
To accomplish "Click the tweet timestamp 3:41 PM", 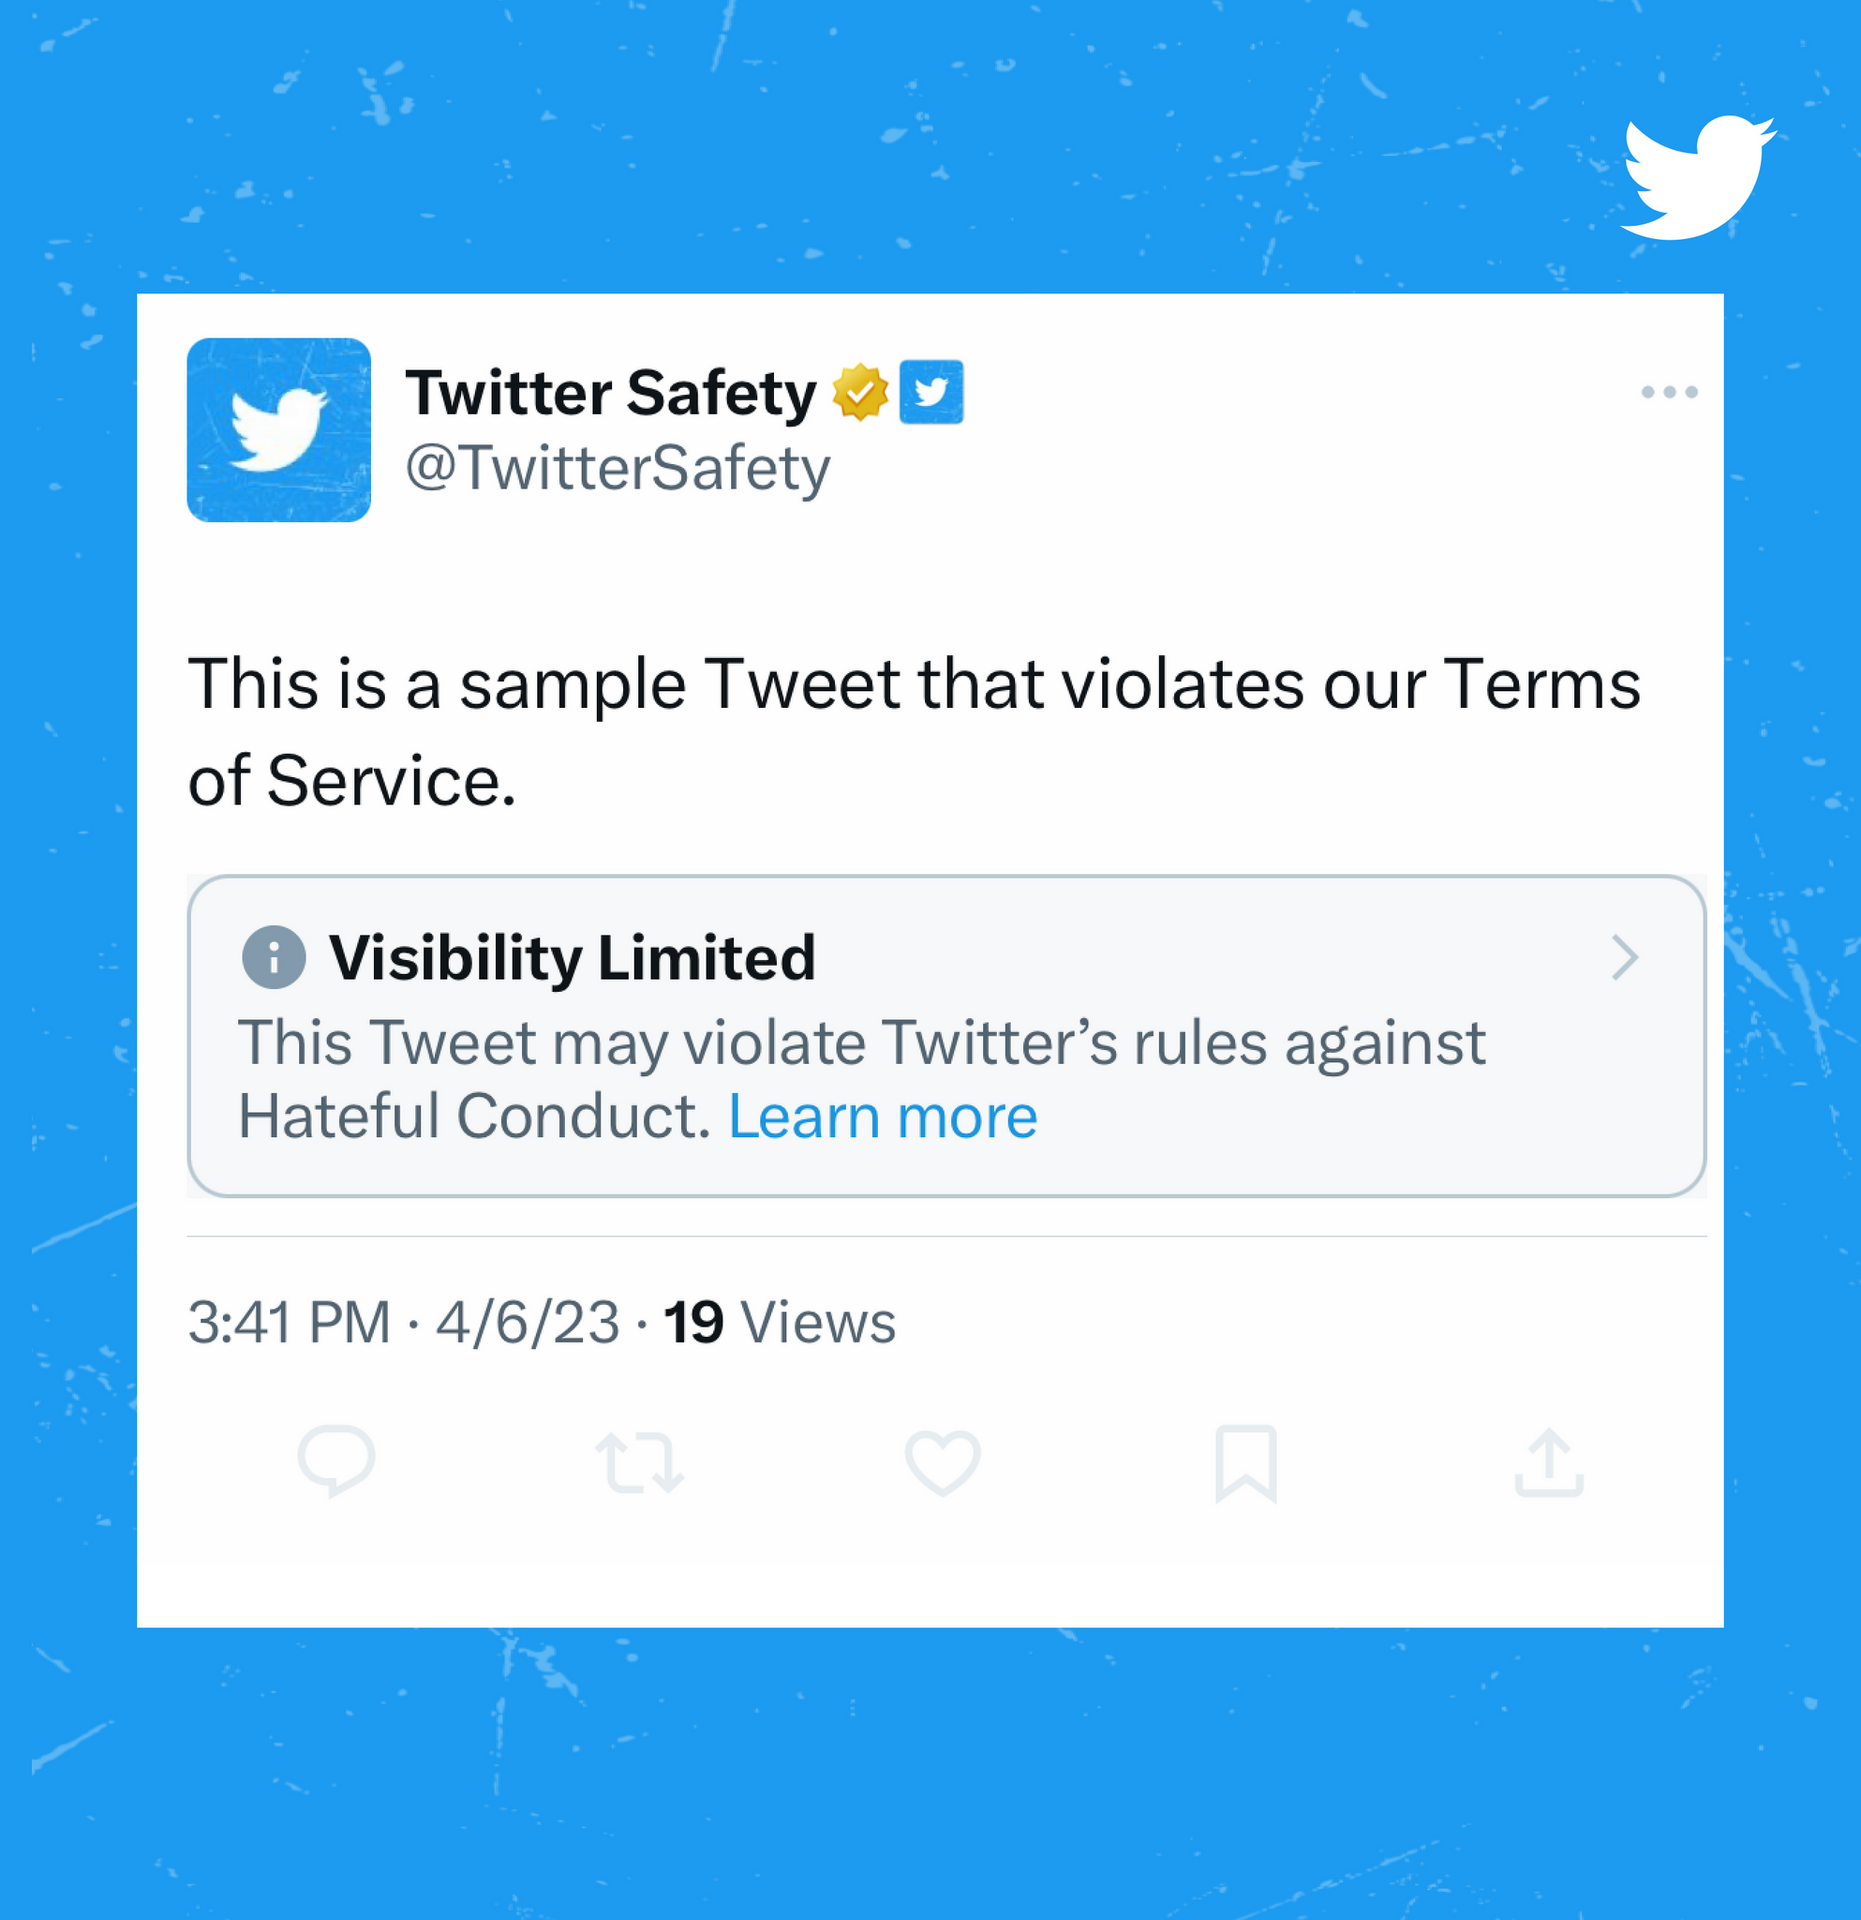I will pyautogui.click(x=290, y=1320).
